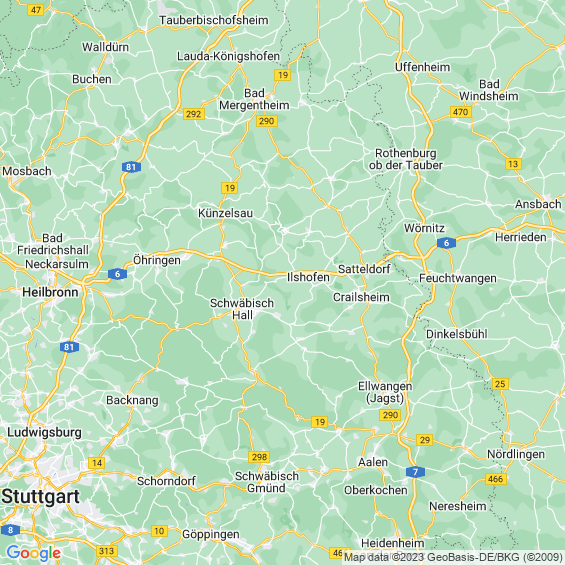Click the Google logo
This screenshot has width=565, height=565.
pyautogui.click(x=34, y=553)
